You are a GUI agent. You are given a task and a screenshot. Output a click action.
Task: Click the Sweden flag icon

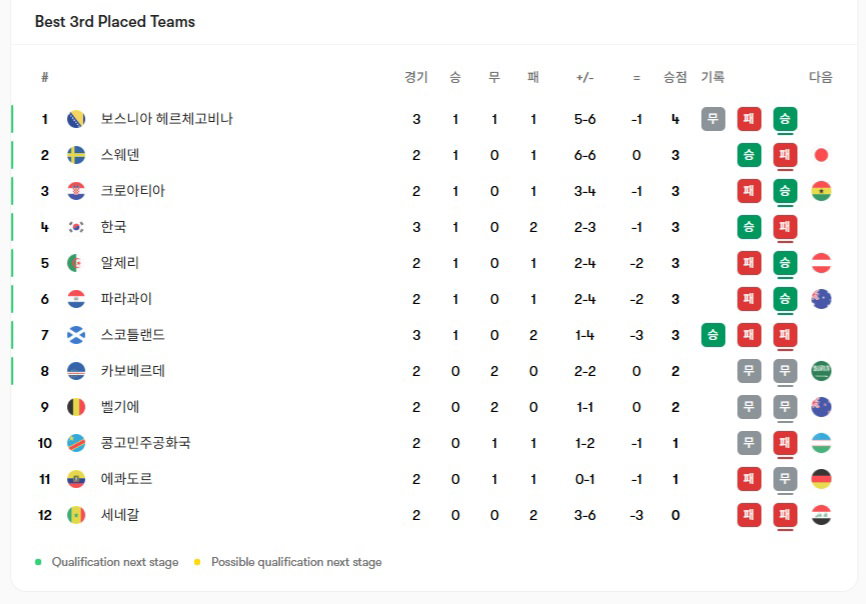point(76,155)
